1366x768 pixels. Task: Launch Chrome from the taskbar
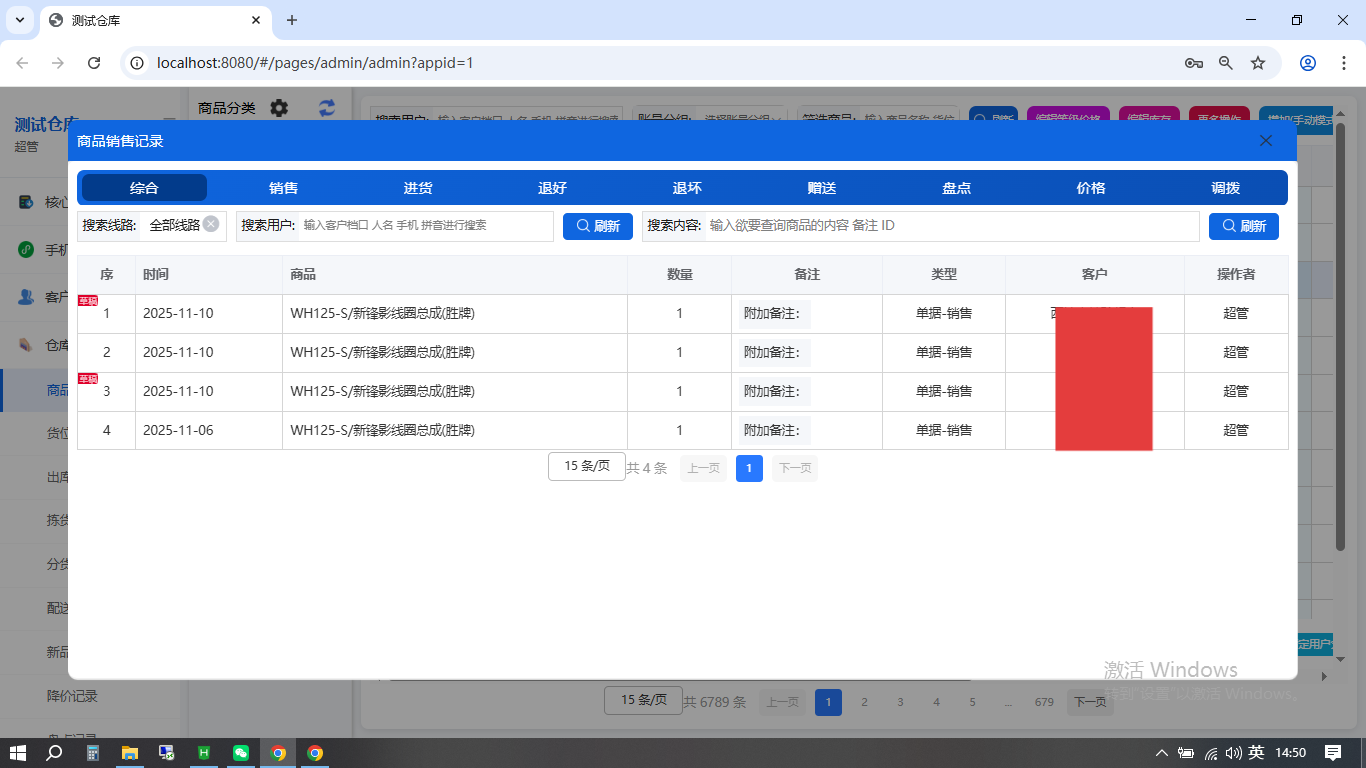tap(280, 753)
